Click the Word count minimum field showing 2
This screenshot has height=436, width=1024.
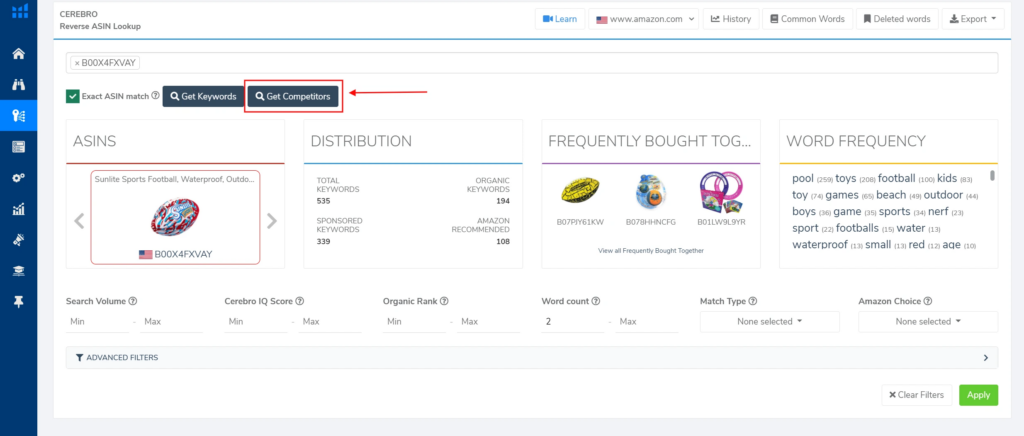pos(573,322)
